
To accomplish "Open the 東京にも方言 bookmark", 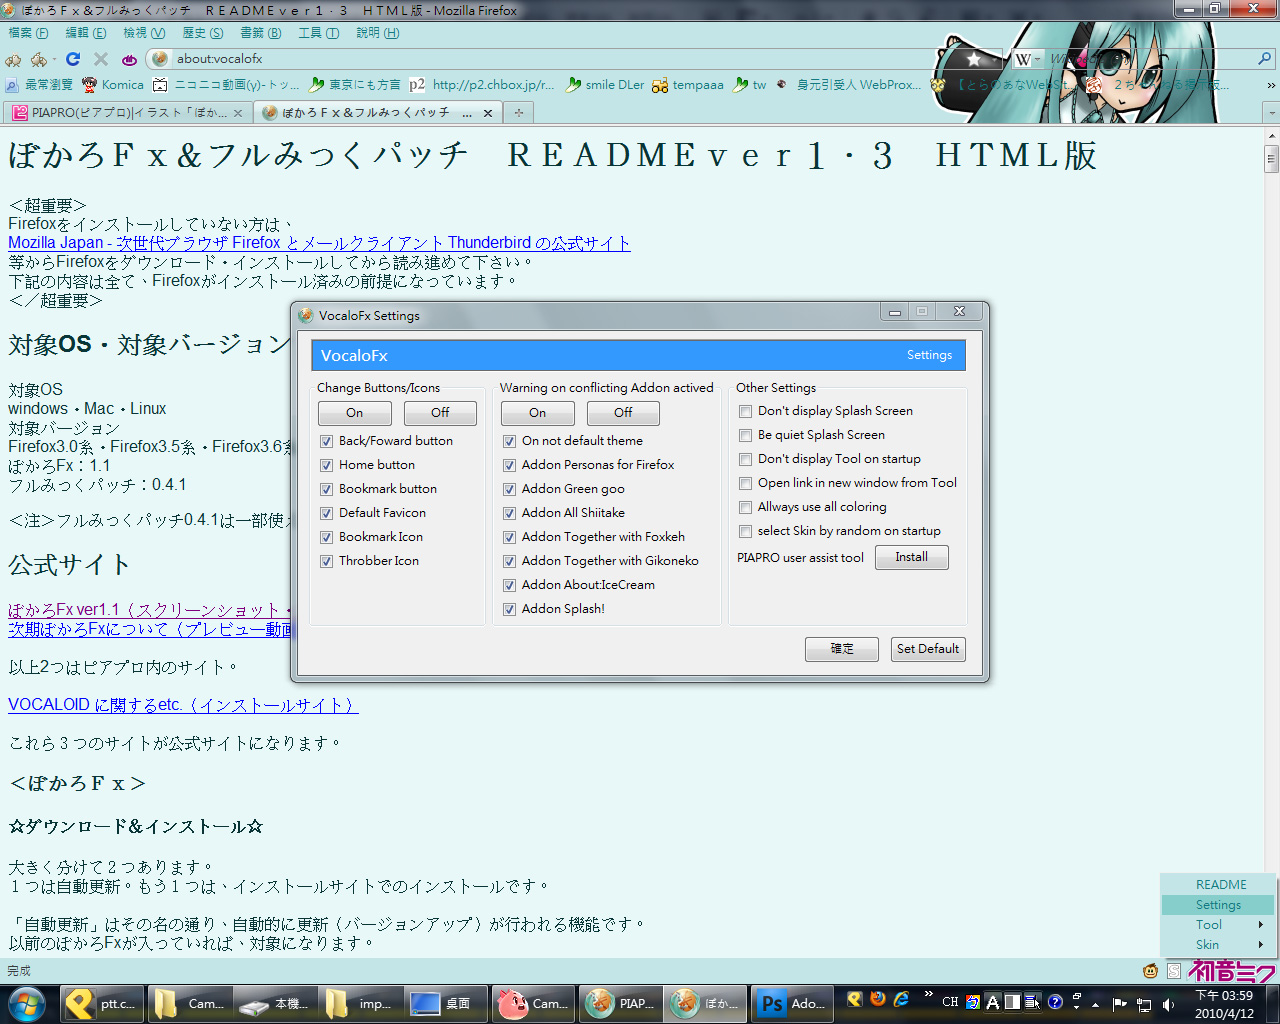I will coord(355,85).
